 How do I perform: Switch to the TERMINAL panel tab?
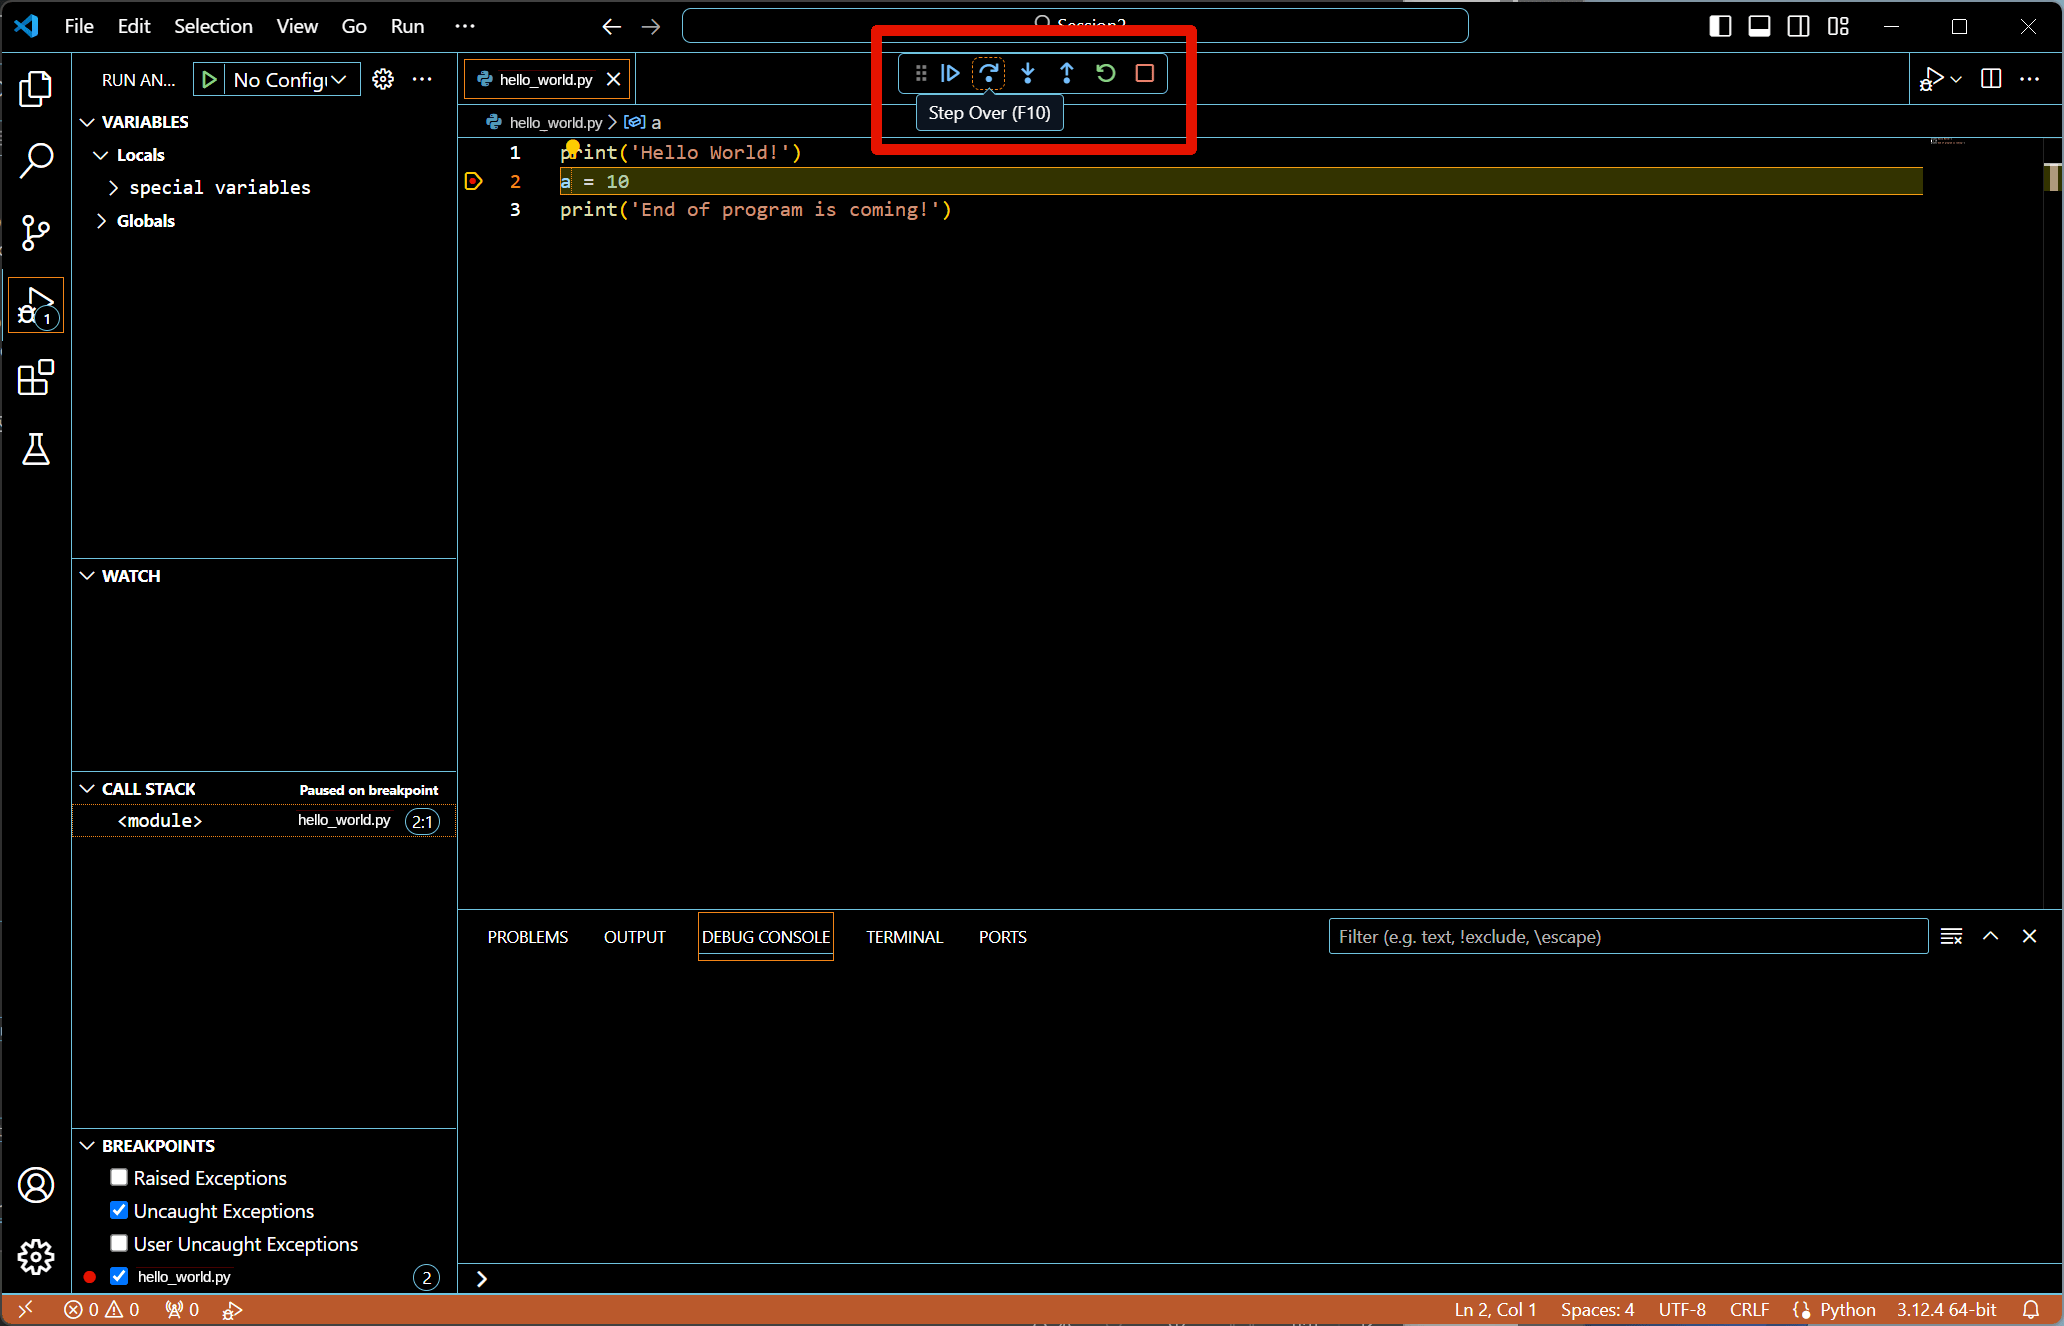[904, 937]
